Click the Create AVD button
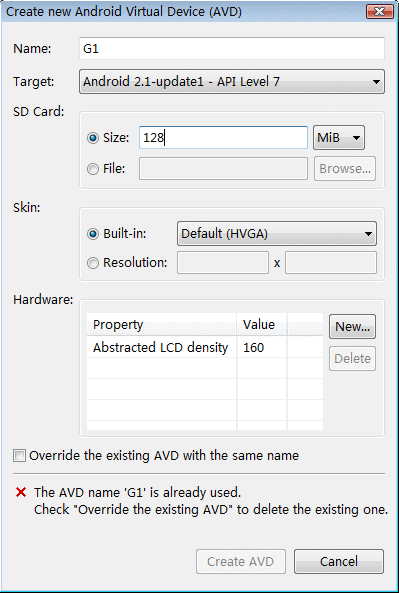 tap(241, 562)
